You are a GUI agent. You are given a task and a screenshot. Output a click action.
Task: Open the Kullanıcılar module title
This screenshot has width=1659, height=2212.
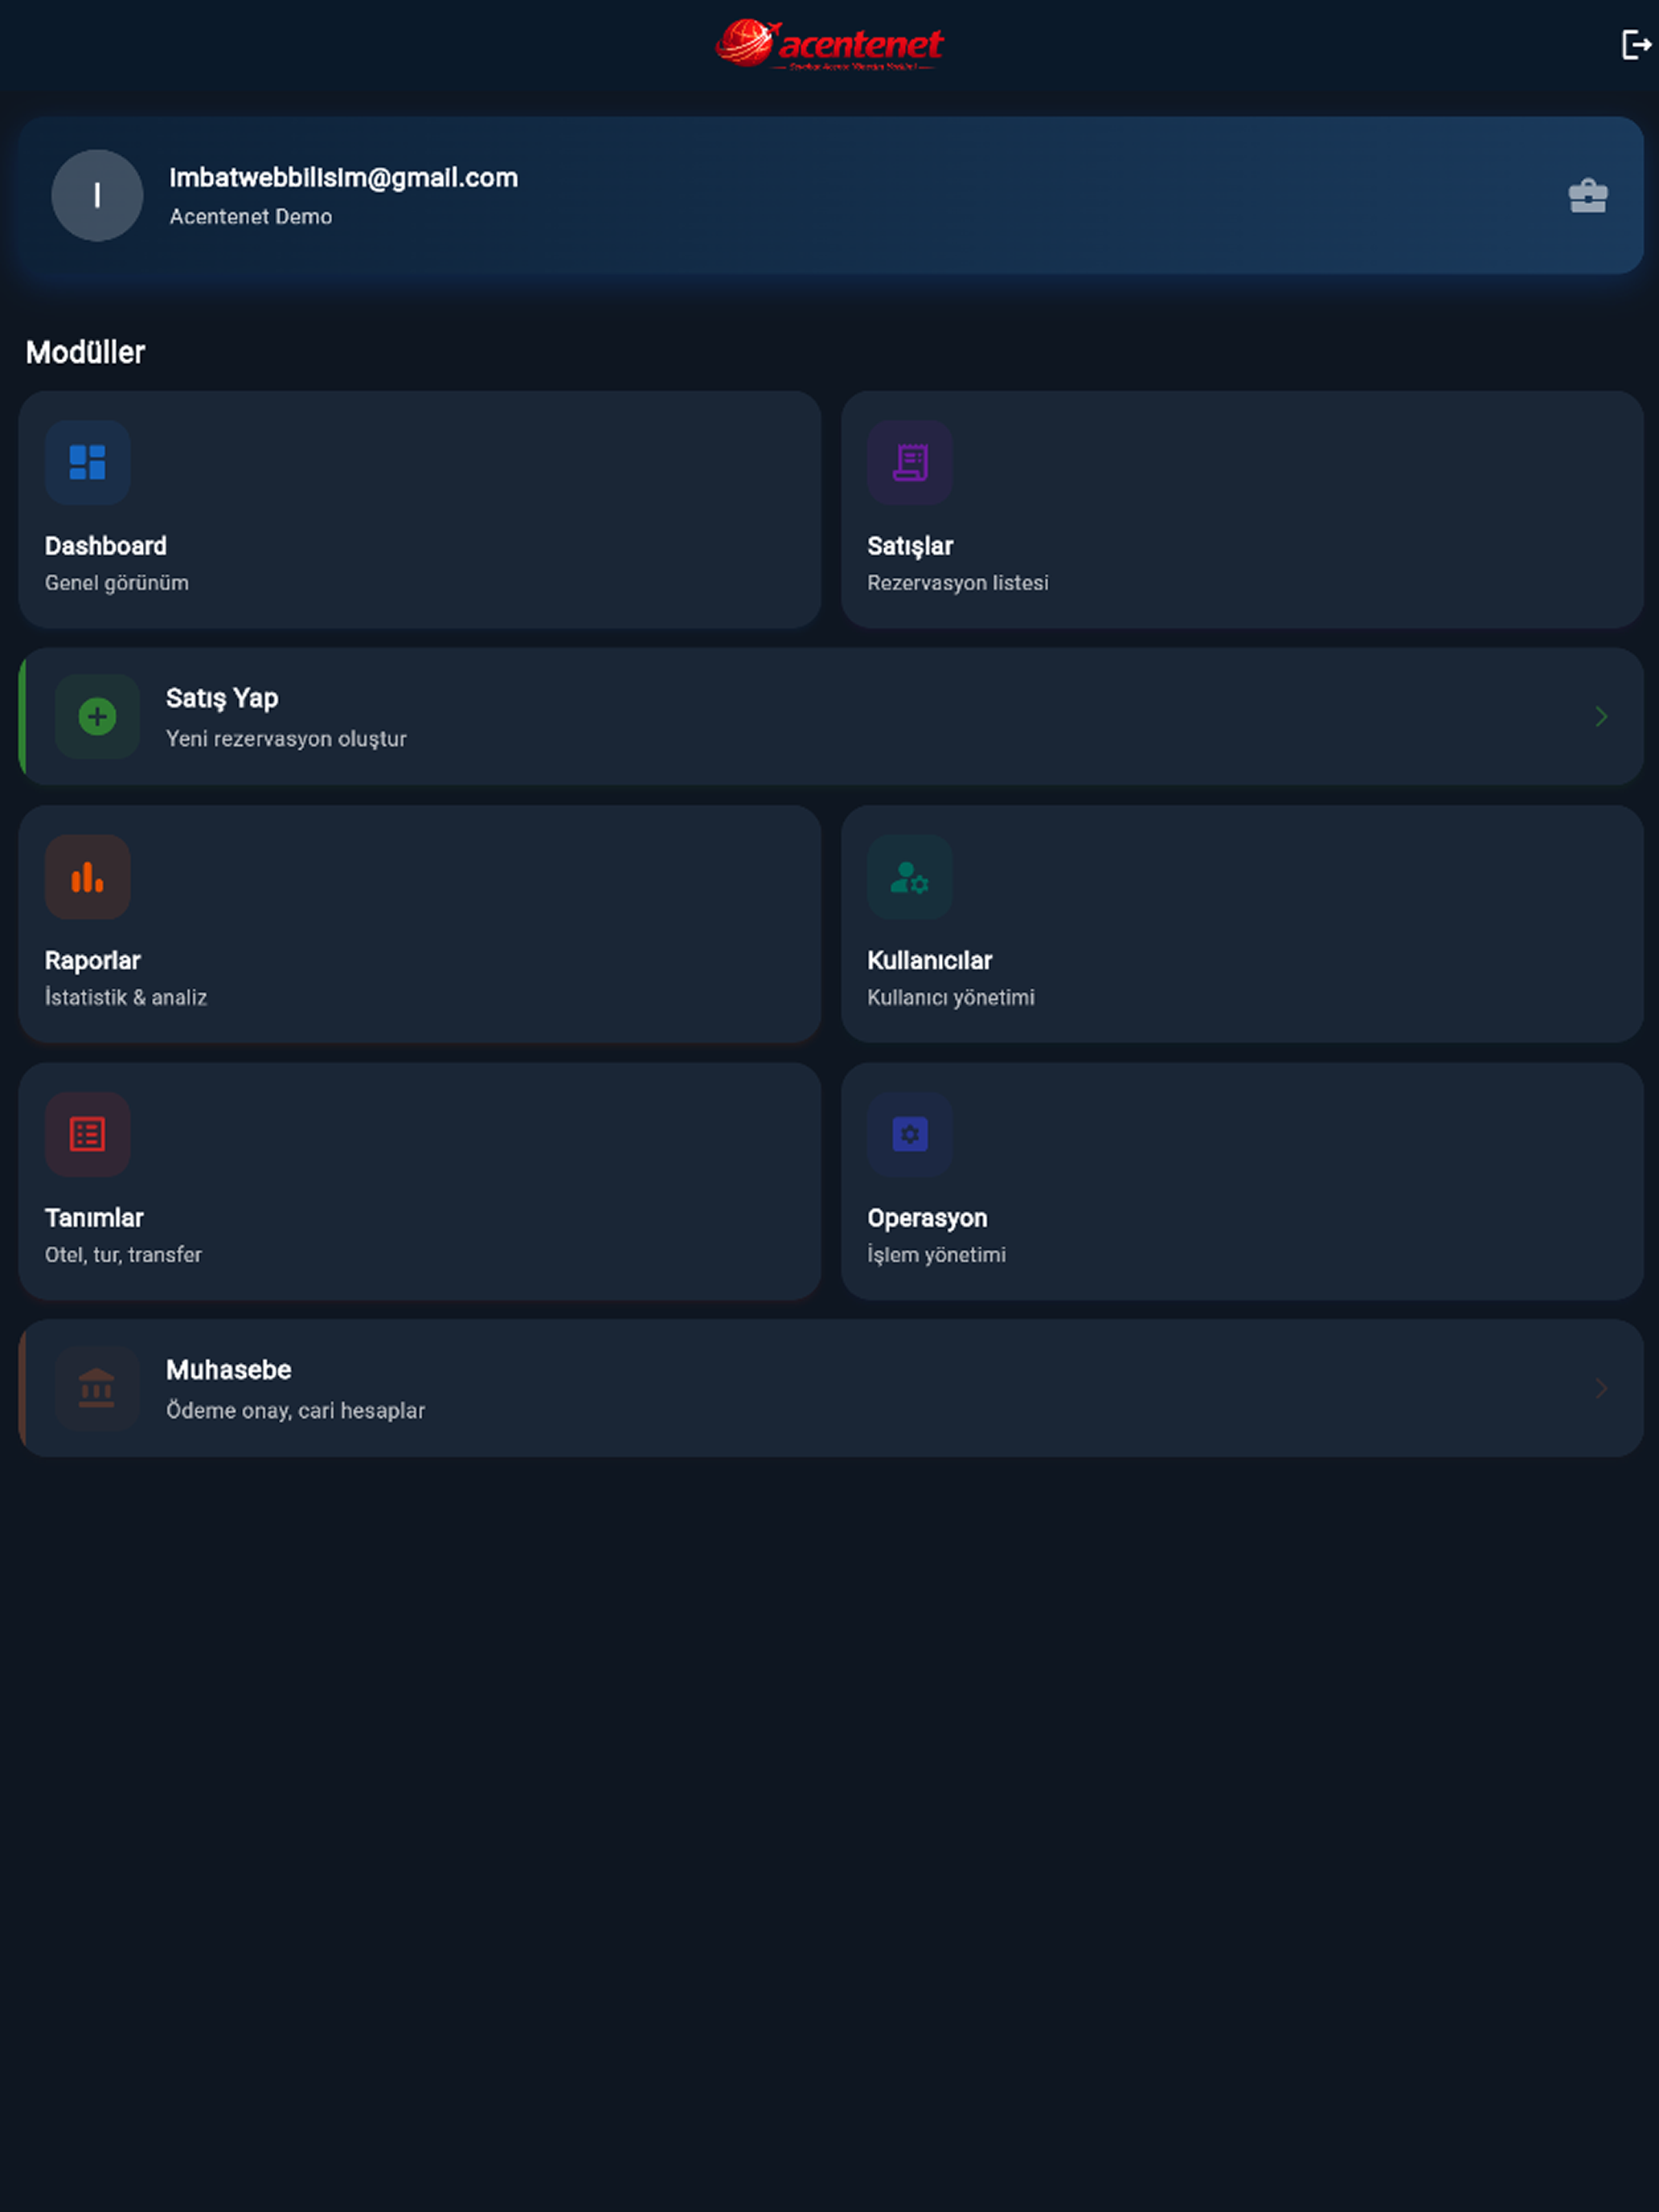point(929,961)
